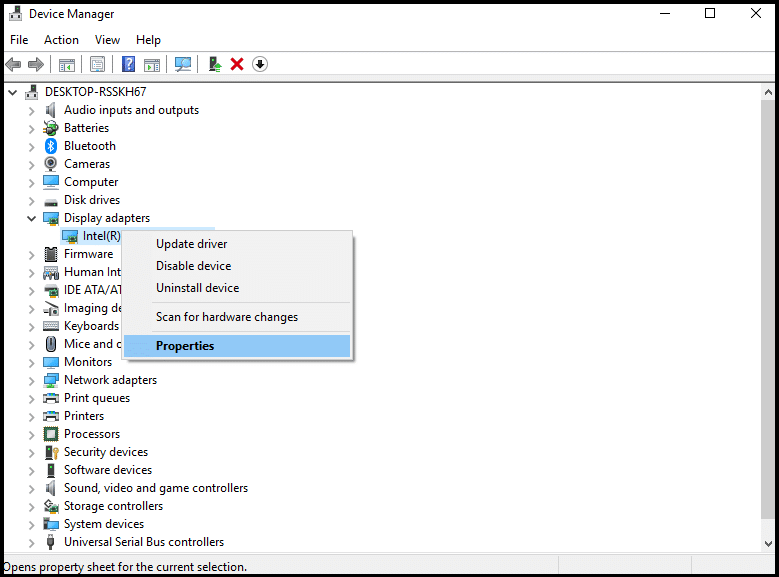The height and width of the screenshot is (577, 779).
Task: Click the update driver toolbar icon
Action: [214, 64]
